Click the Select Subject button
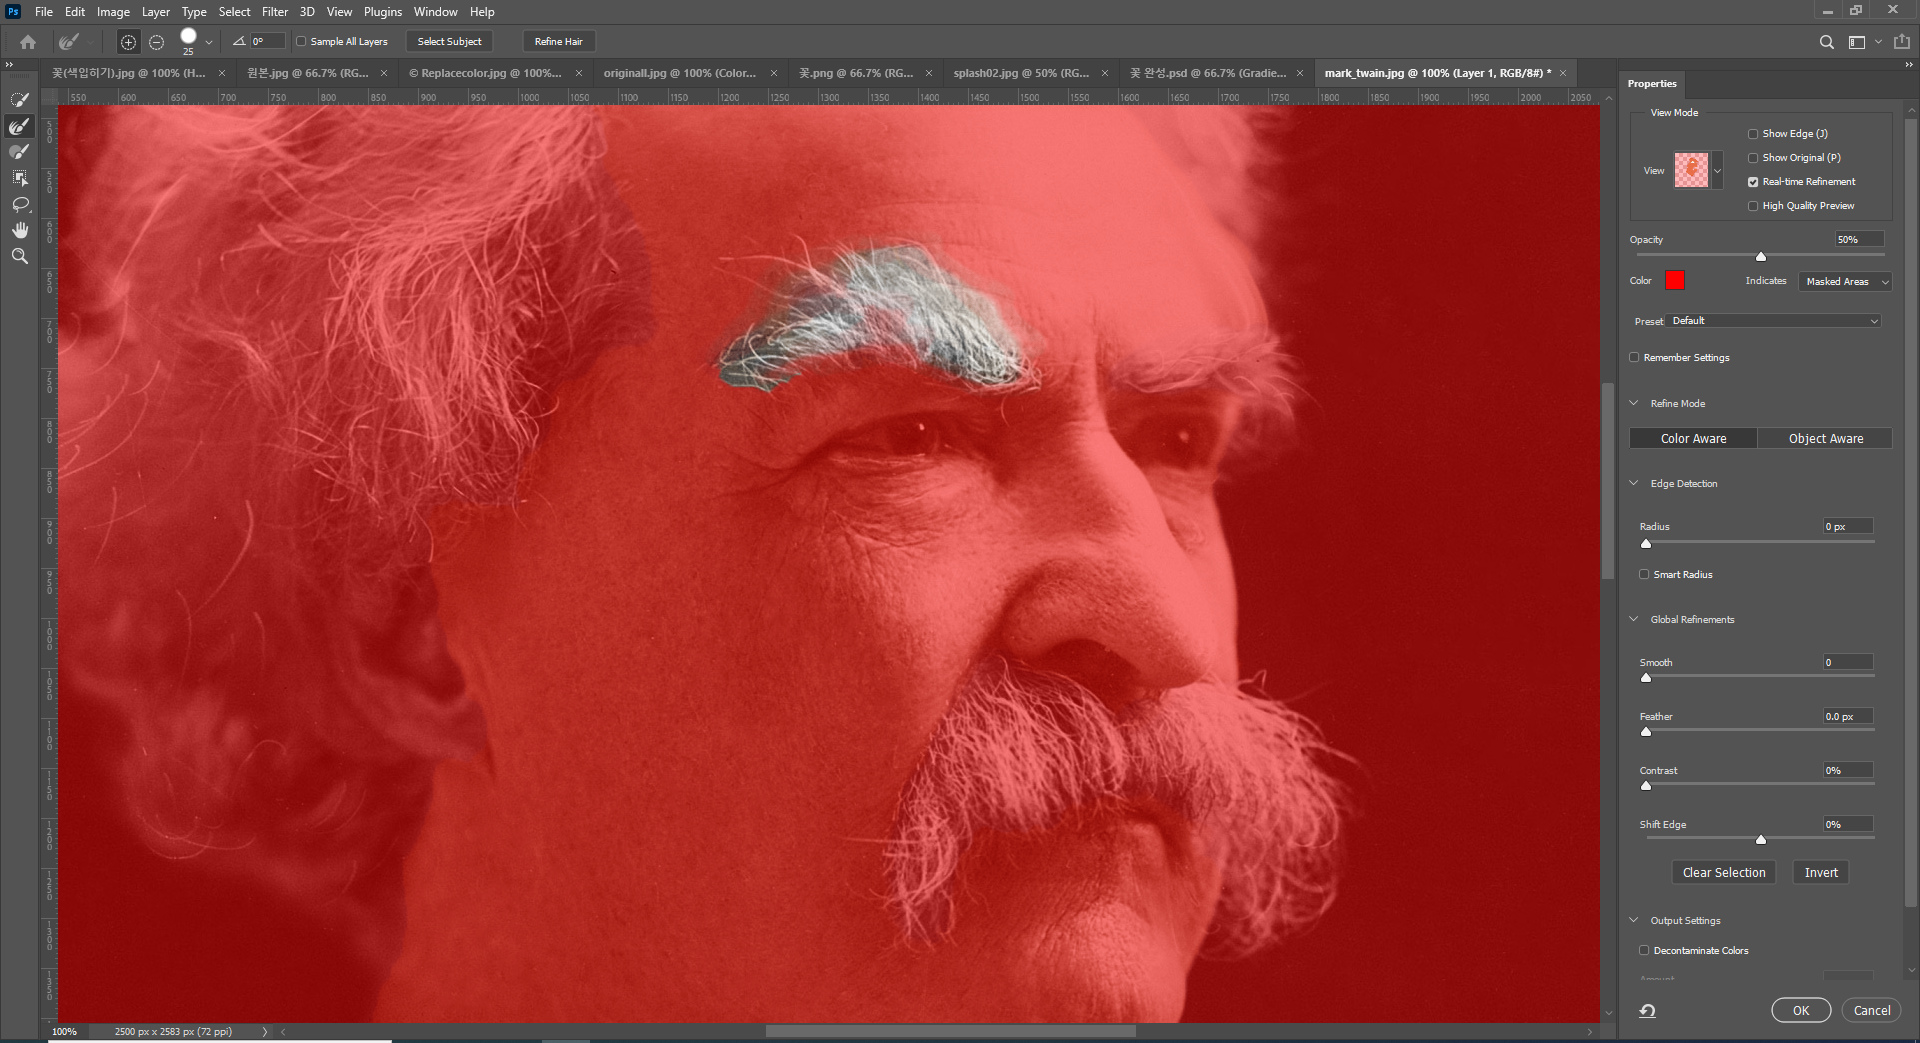Viewport: 1920px width, 1043px height. [x=449, y=42]
